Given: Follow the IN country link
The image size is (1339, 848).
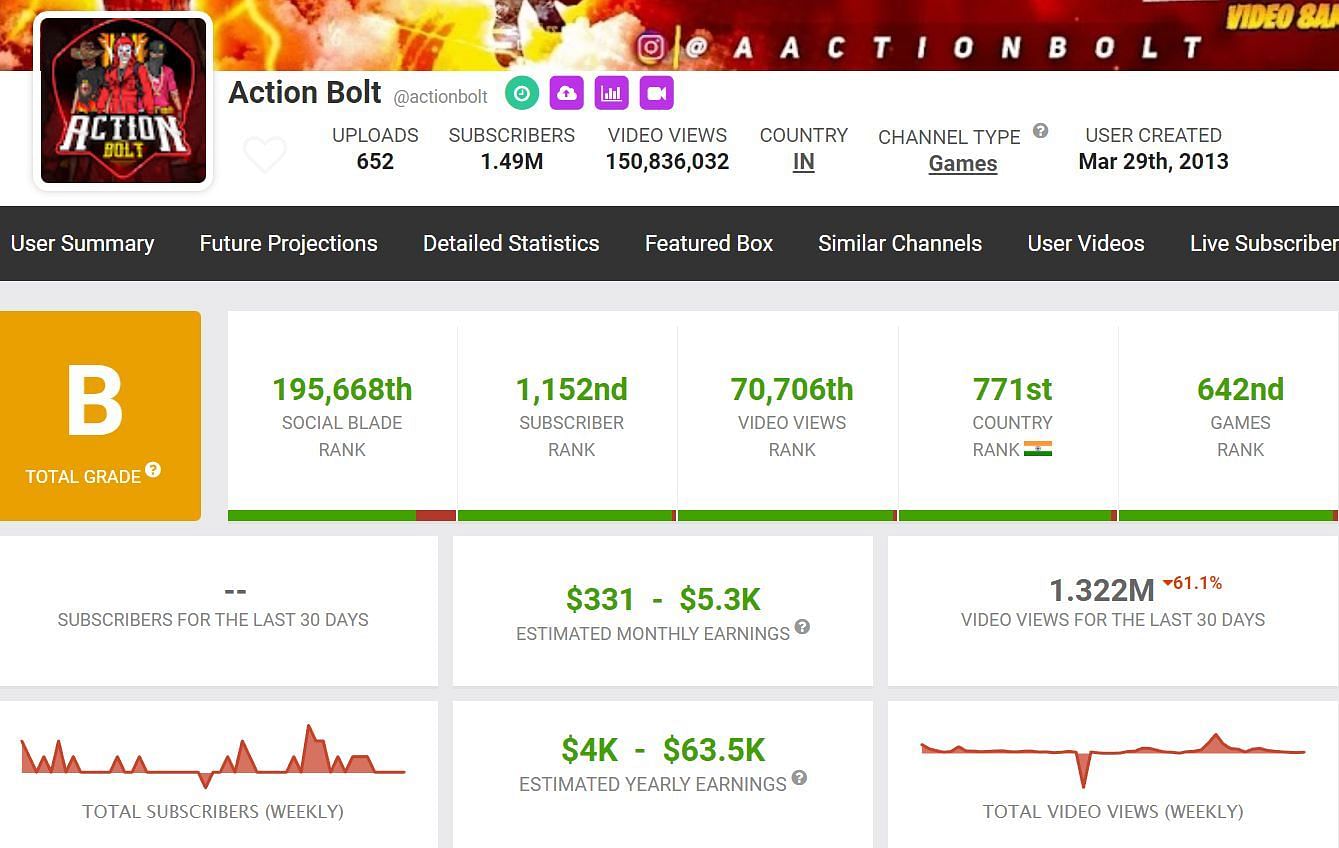Looking at the screenshot, I should 803,162.
